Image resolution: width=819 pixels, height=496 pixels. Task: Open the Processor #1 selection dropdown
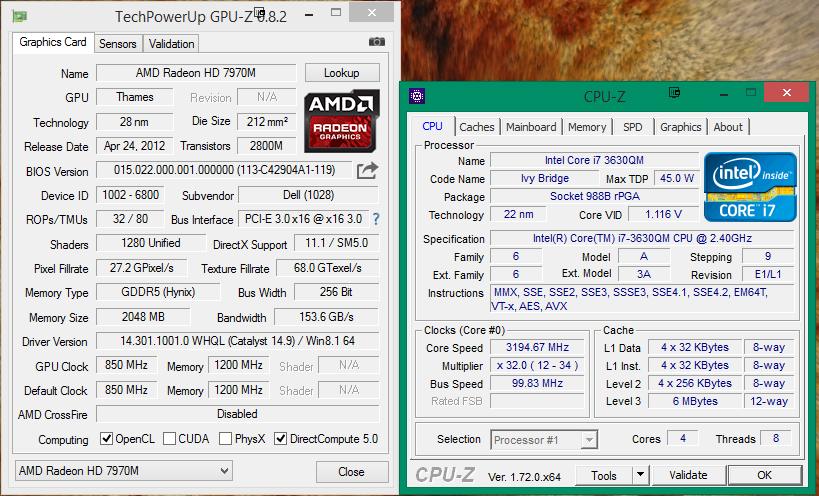click(544, 440)
